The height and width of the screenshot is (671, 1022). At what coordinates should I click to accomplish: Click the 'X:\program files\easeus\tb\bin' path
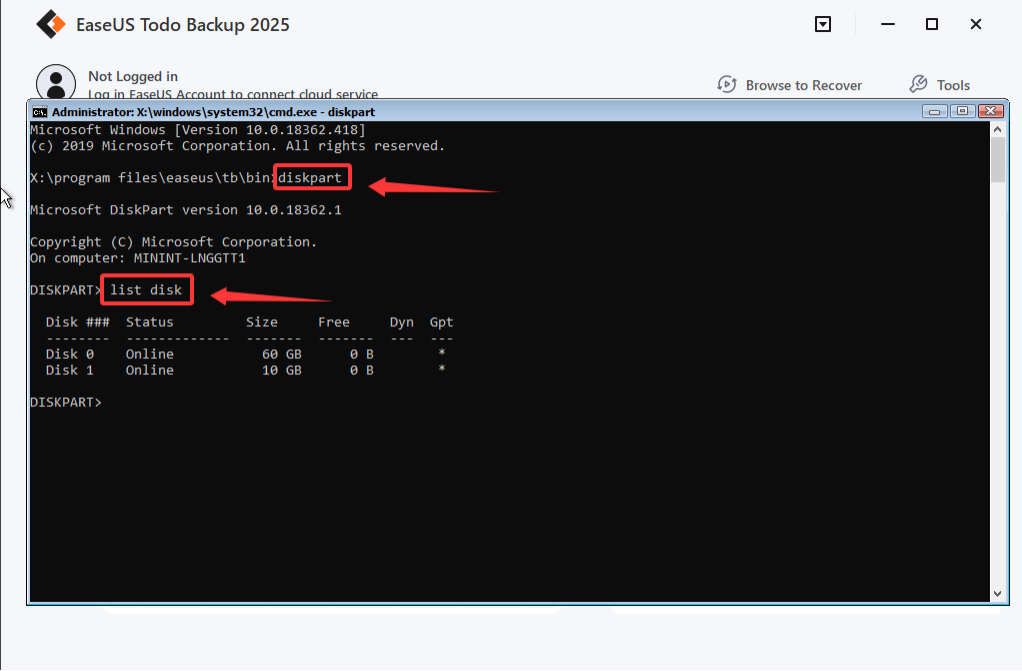pos(152,178)
